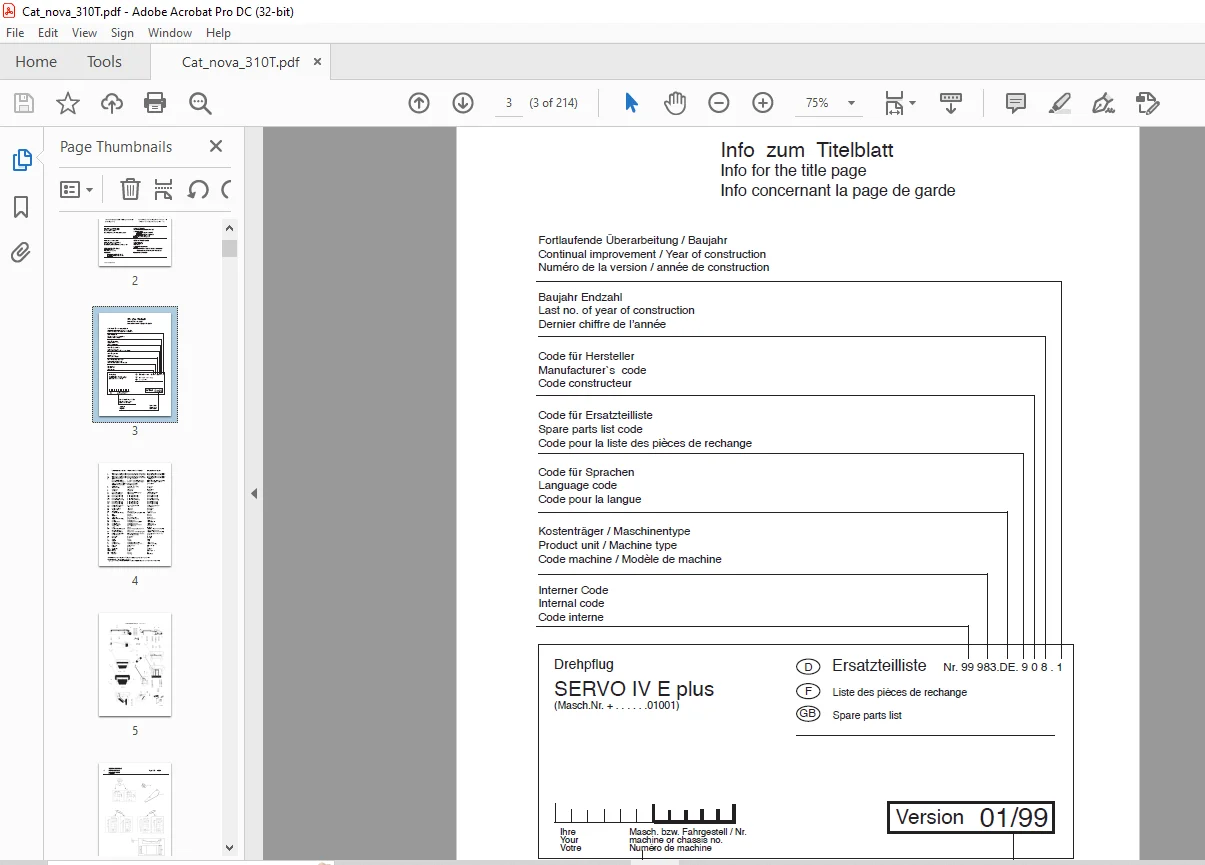Click the read mode keyboard-scroll icon

pos(950,103)
